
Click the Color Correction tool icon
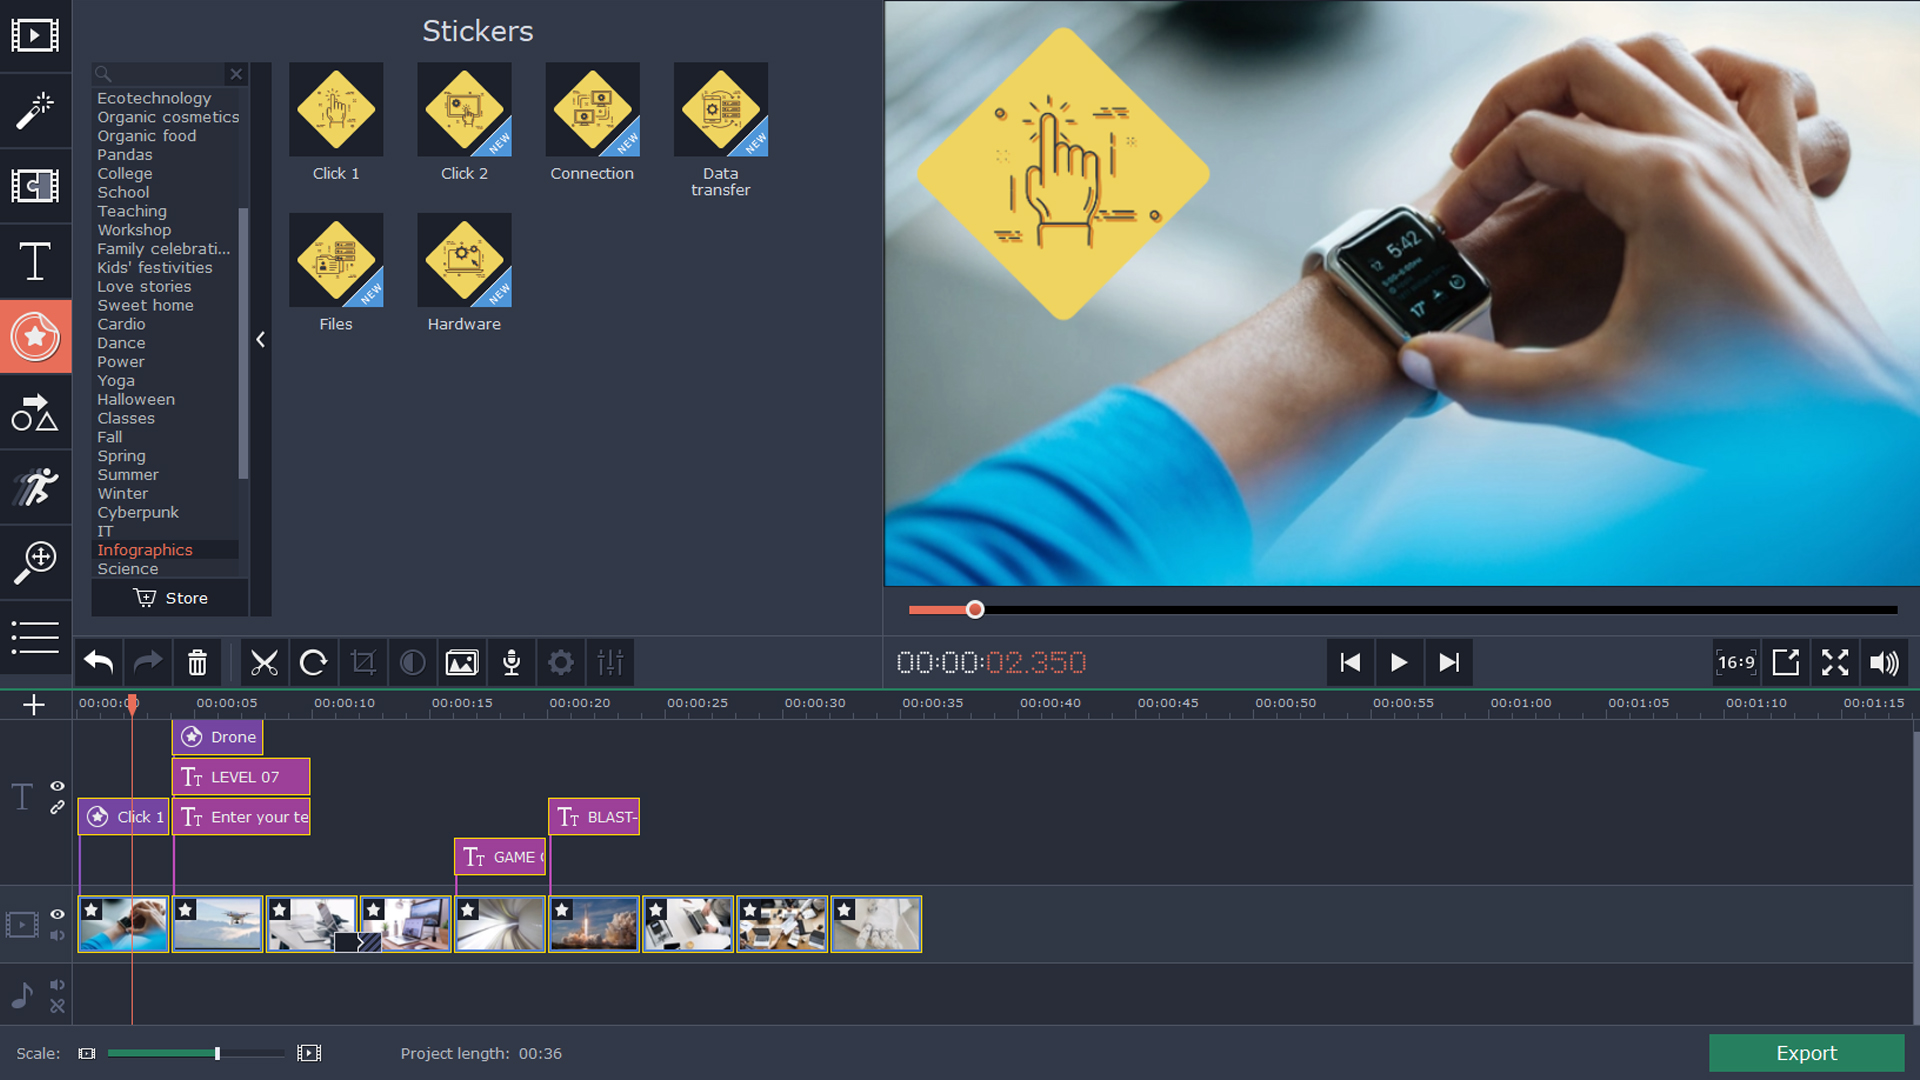(411, 662)
